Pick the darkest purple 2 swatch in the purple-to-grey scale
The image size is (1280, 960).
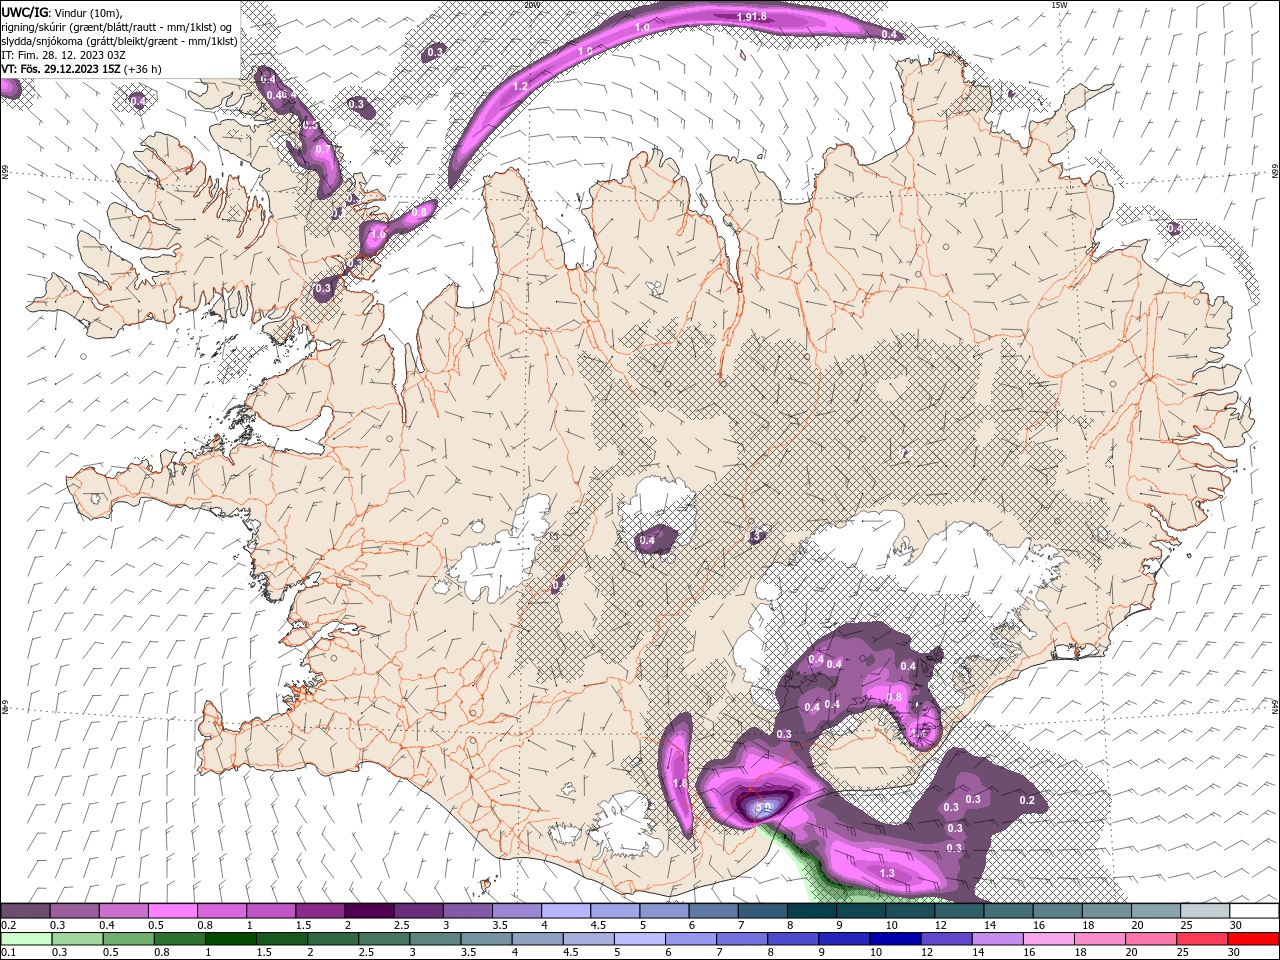(369, 911)
